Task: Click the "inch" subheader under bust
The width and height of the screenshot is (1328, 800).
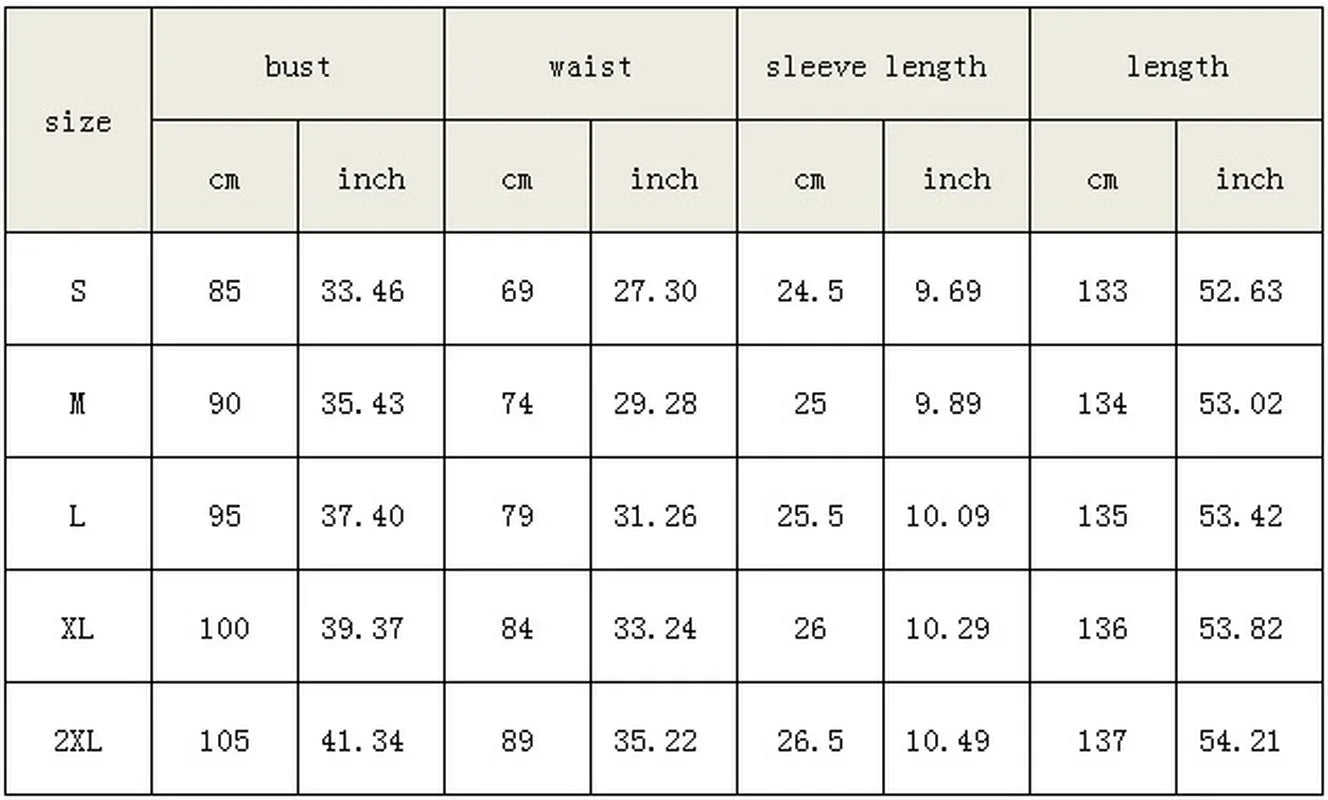Action: click(x=371, y=179)
